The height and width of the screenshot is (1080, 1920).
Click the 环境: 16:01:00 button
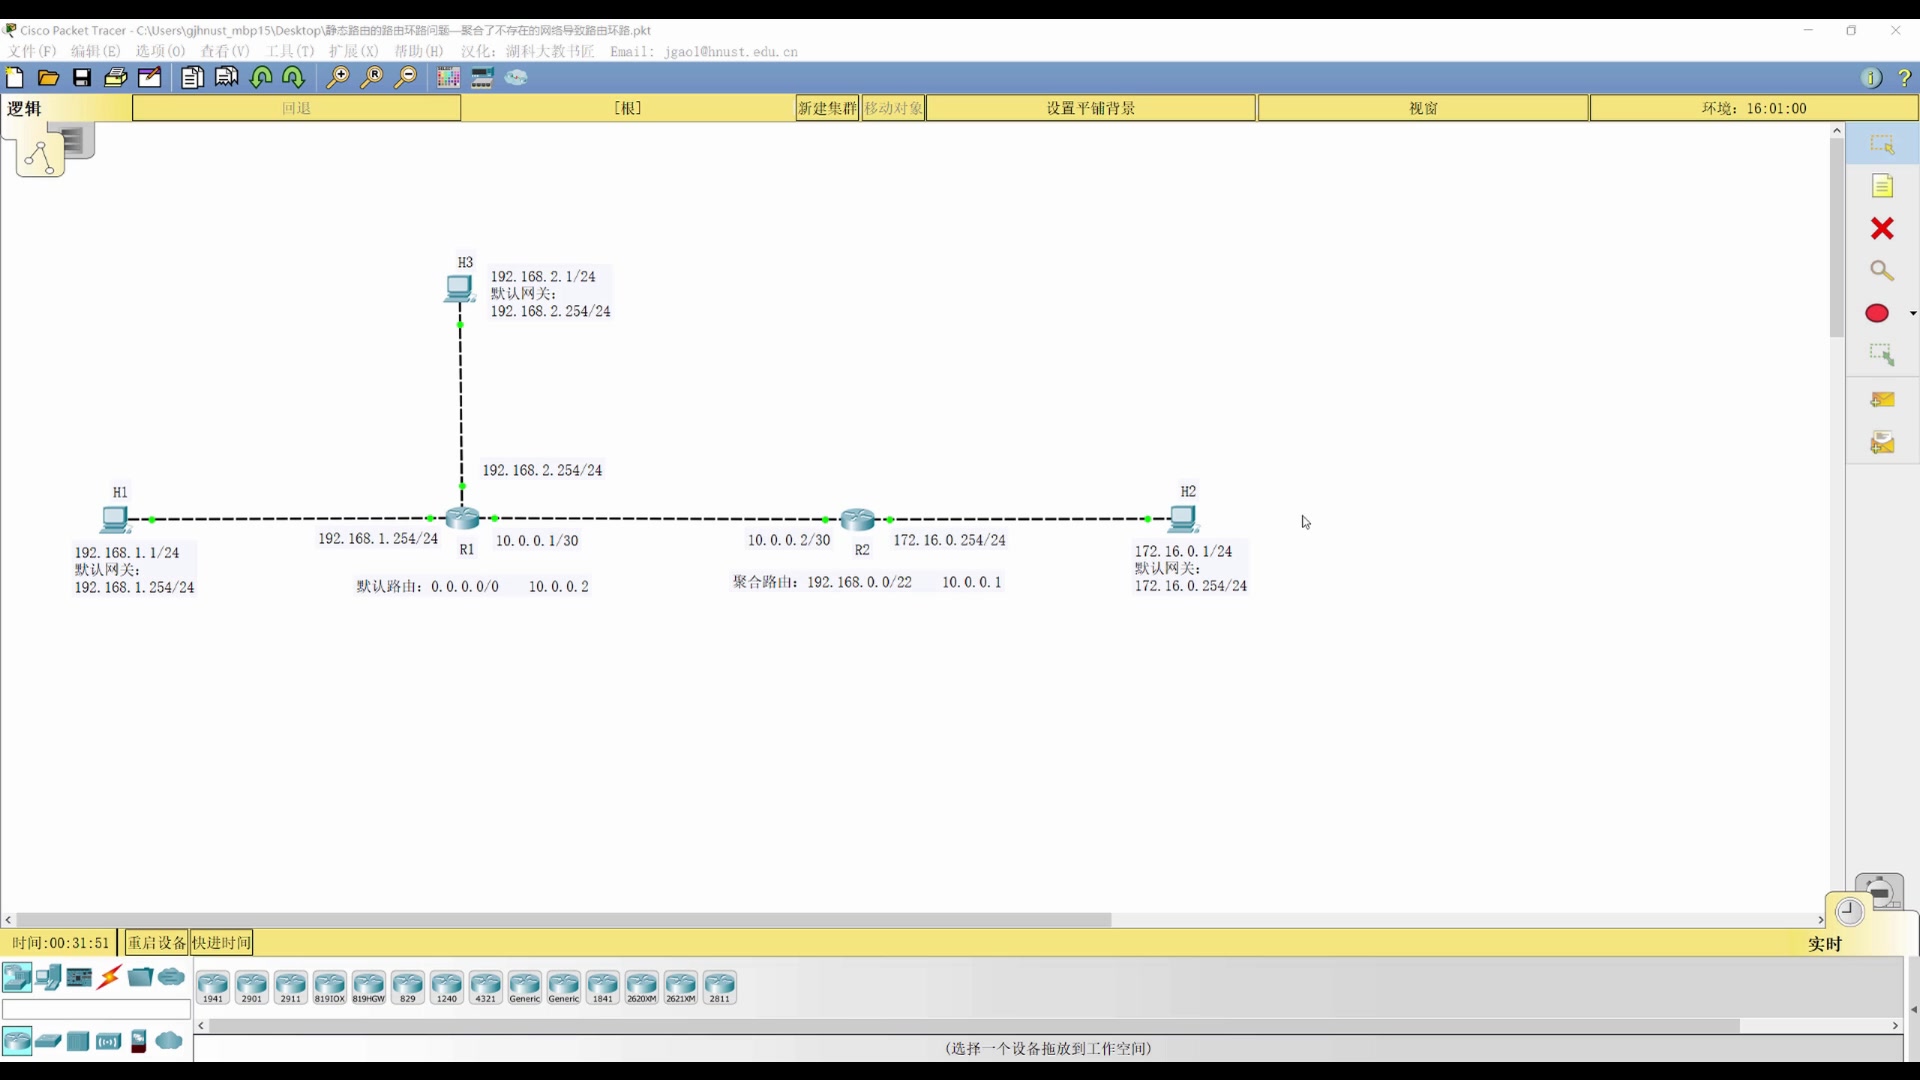[1754, 108]
